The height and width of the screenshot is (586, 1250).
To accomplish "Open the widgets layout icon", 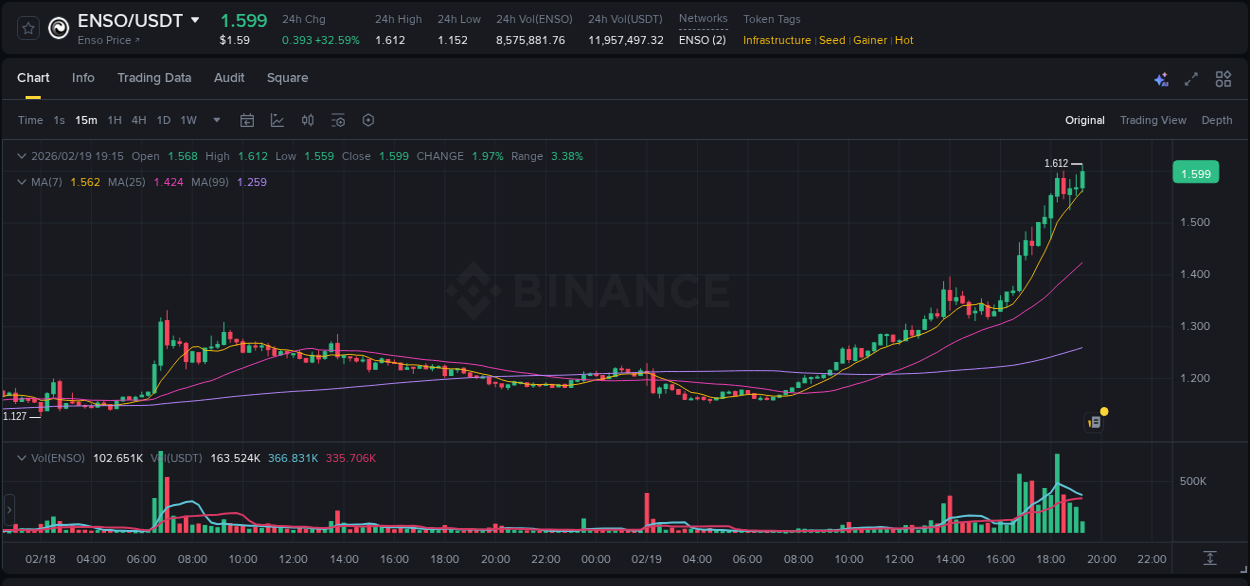I will click(x=1222, y=78).
